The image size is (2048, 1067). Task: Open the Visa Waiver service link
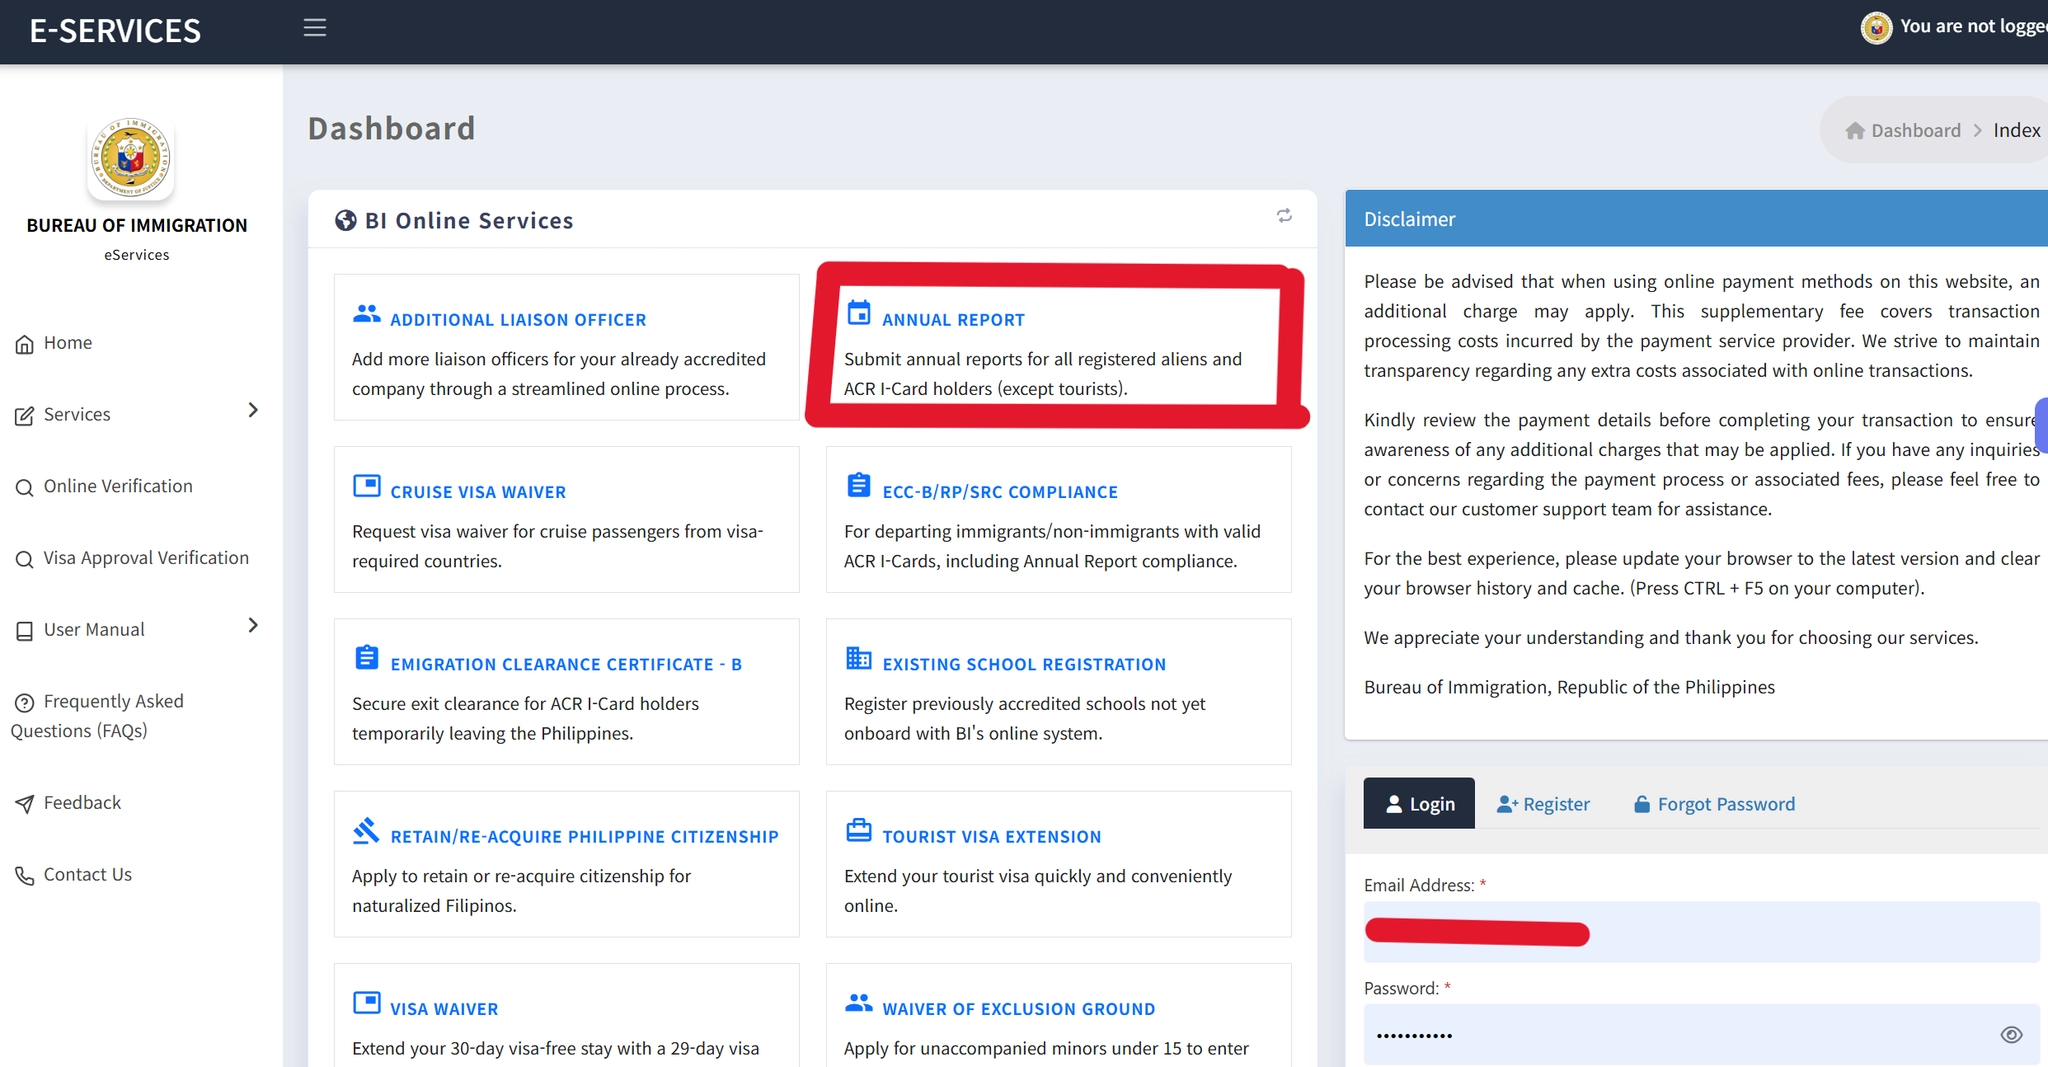pos(444,1010)
